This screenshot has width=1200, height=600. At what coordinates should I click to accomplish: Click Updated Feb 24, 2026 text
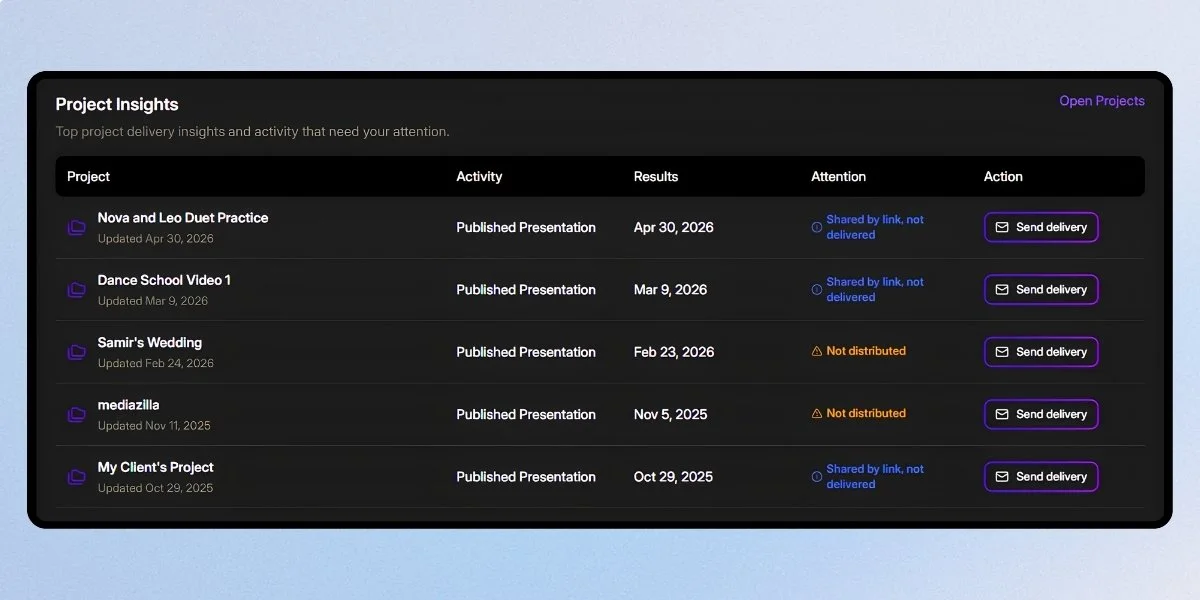(x=156, y=364)
